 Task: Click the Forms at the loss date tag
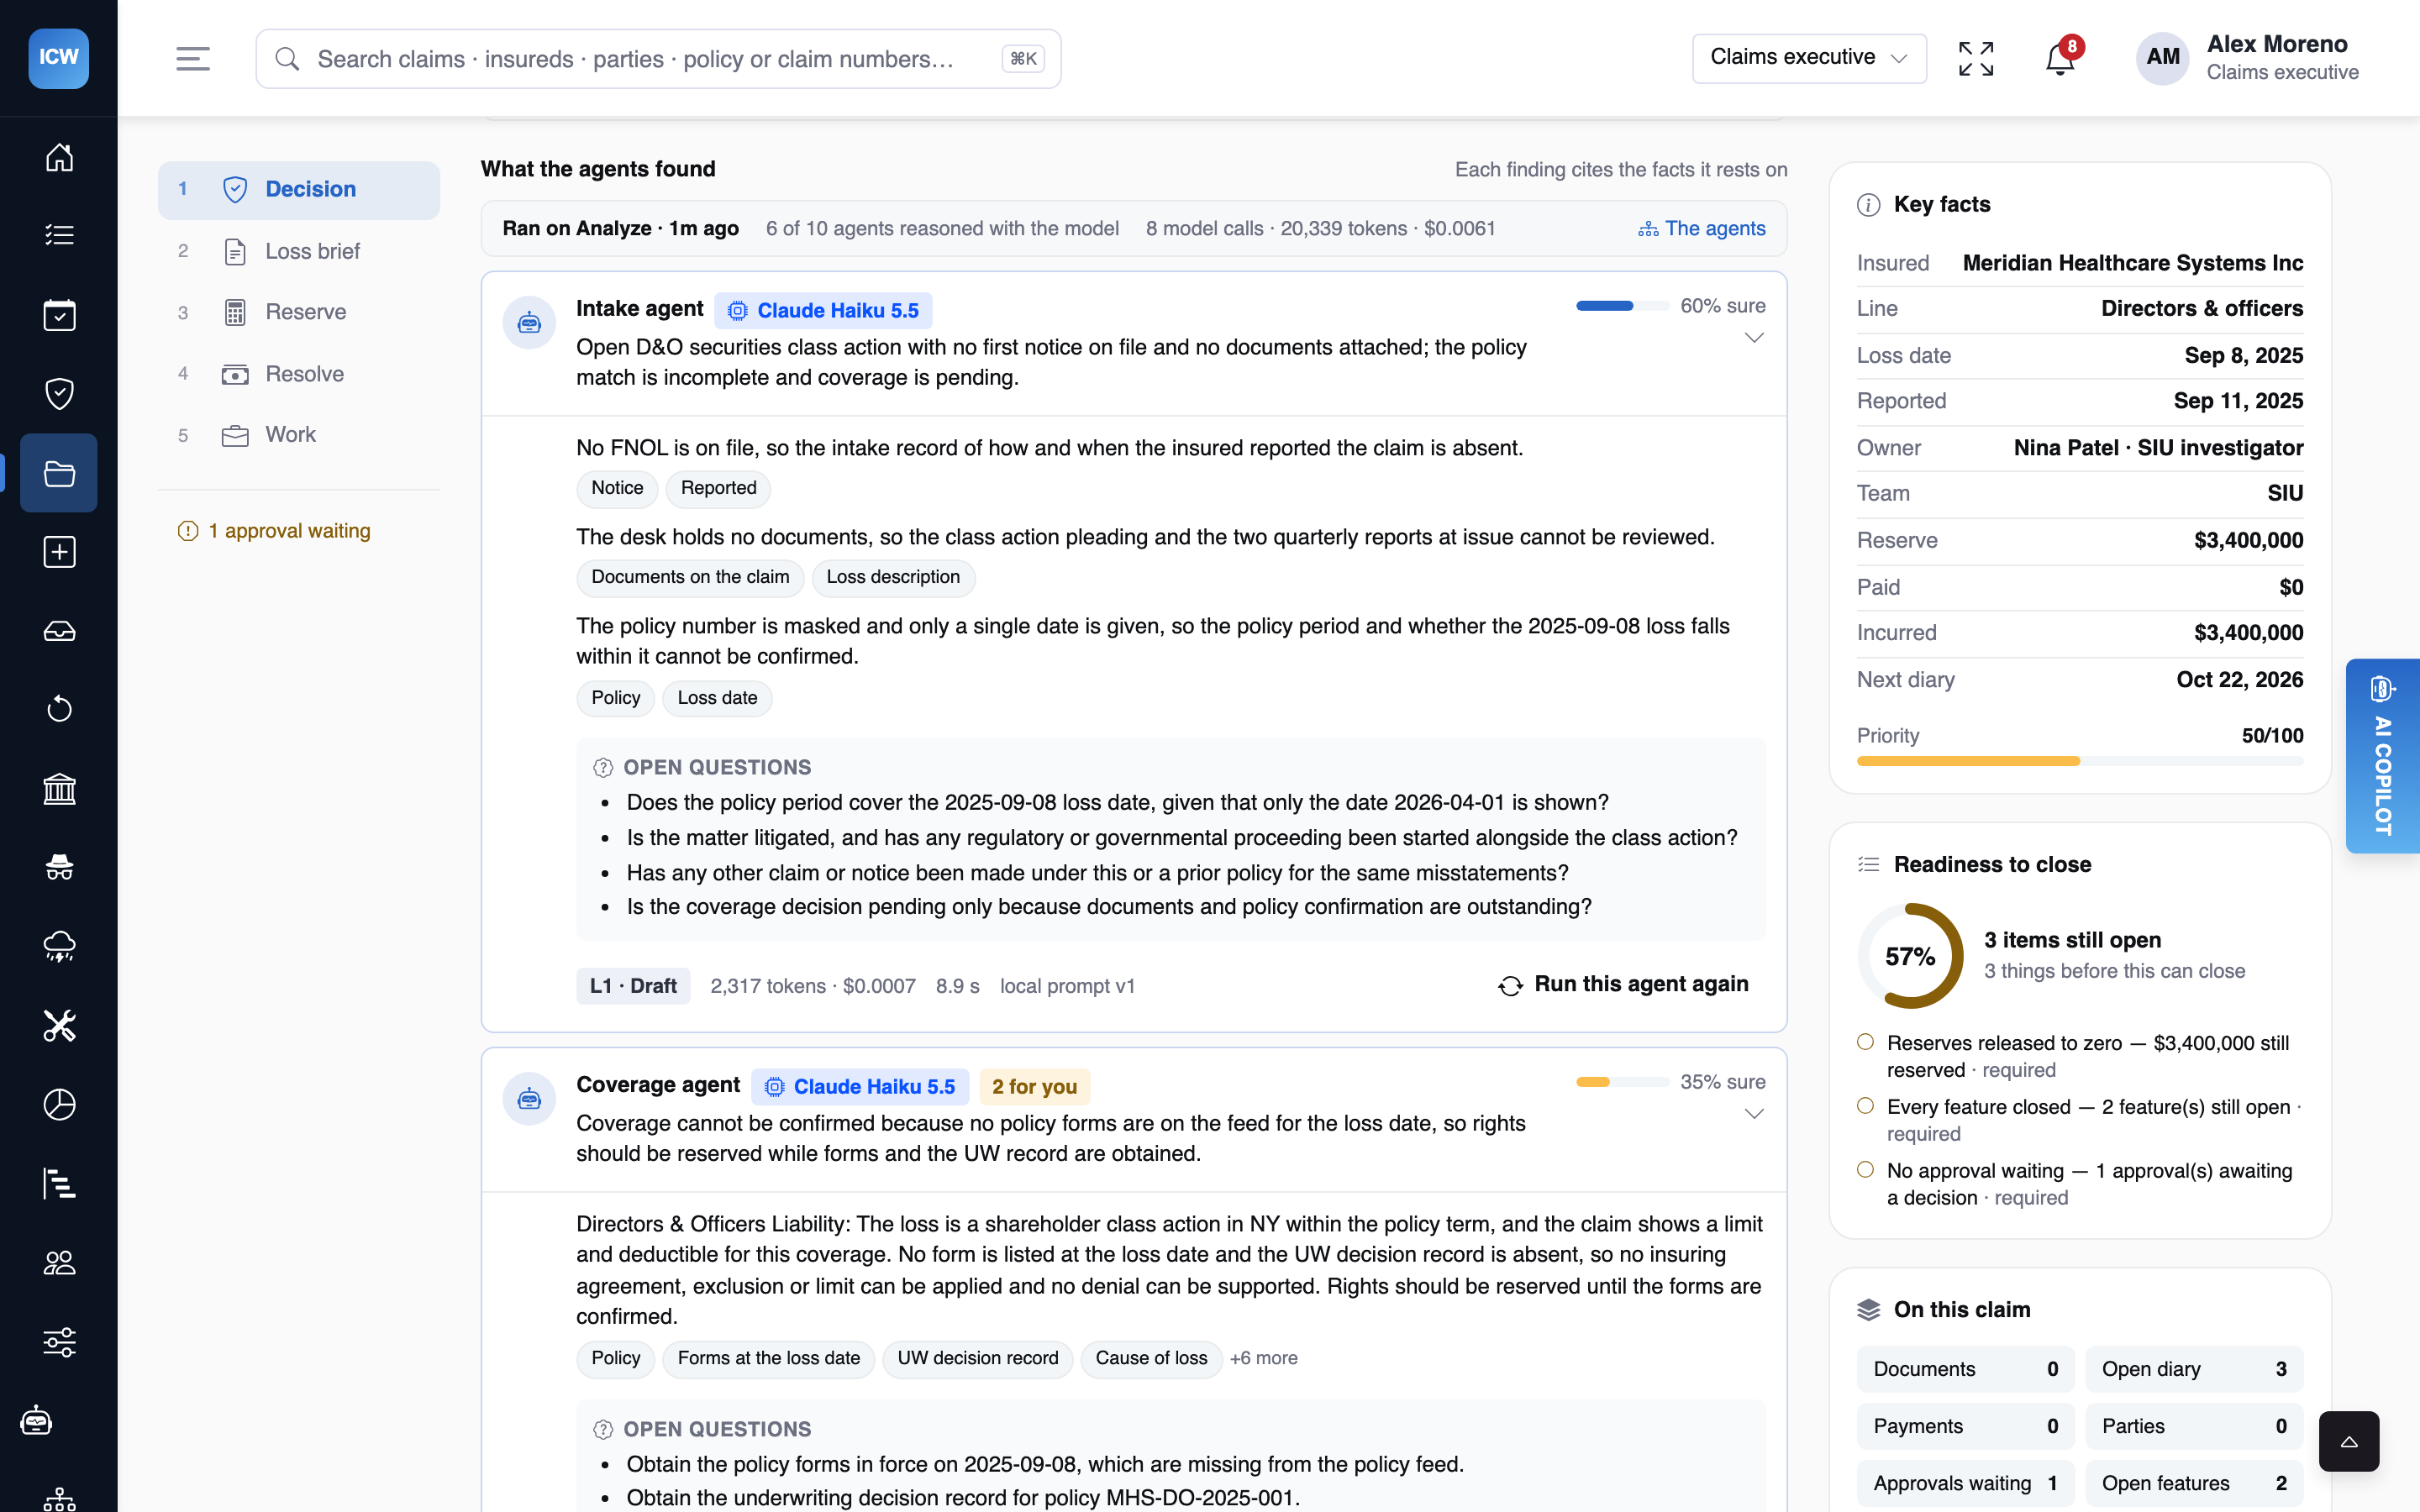[x=768, y=1358]
